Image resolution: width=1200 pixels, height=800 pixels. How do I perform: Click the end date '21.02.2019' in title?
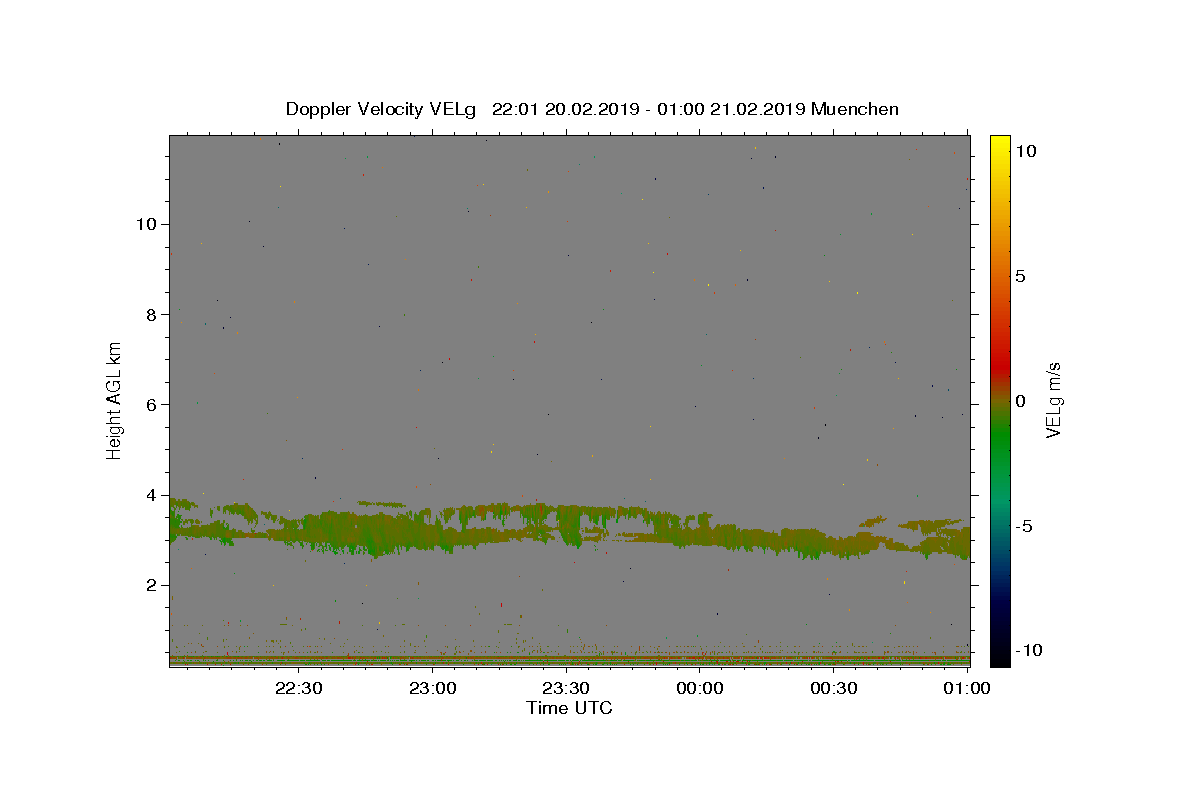pyautogui.click(x=757, y=109)
